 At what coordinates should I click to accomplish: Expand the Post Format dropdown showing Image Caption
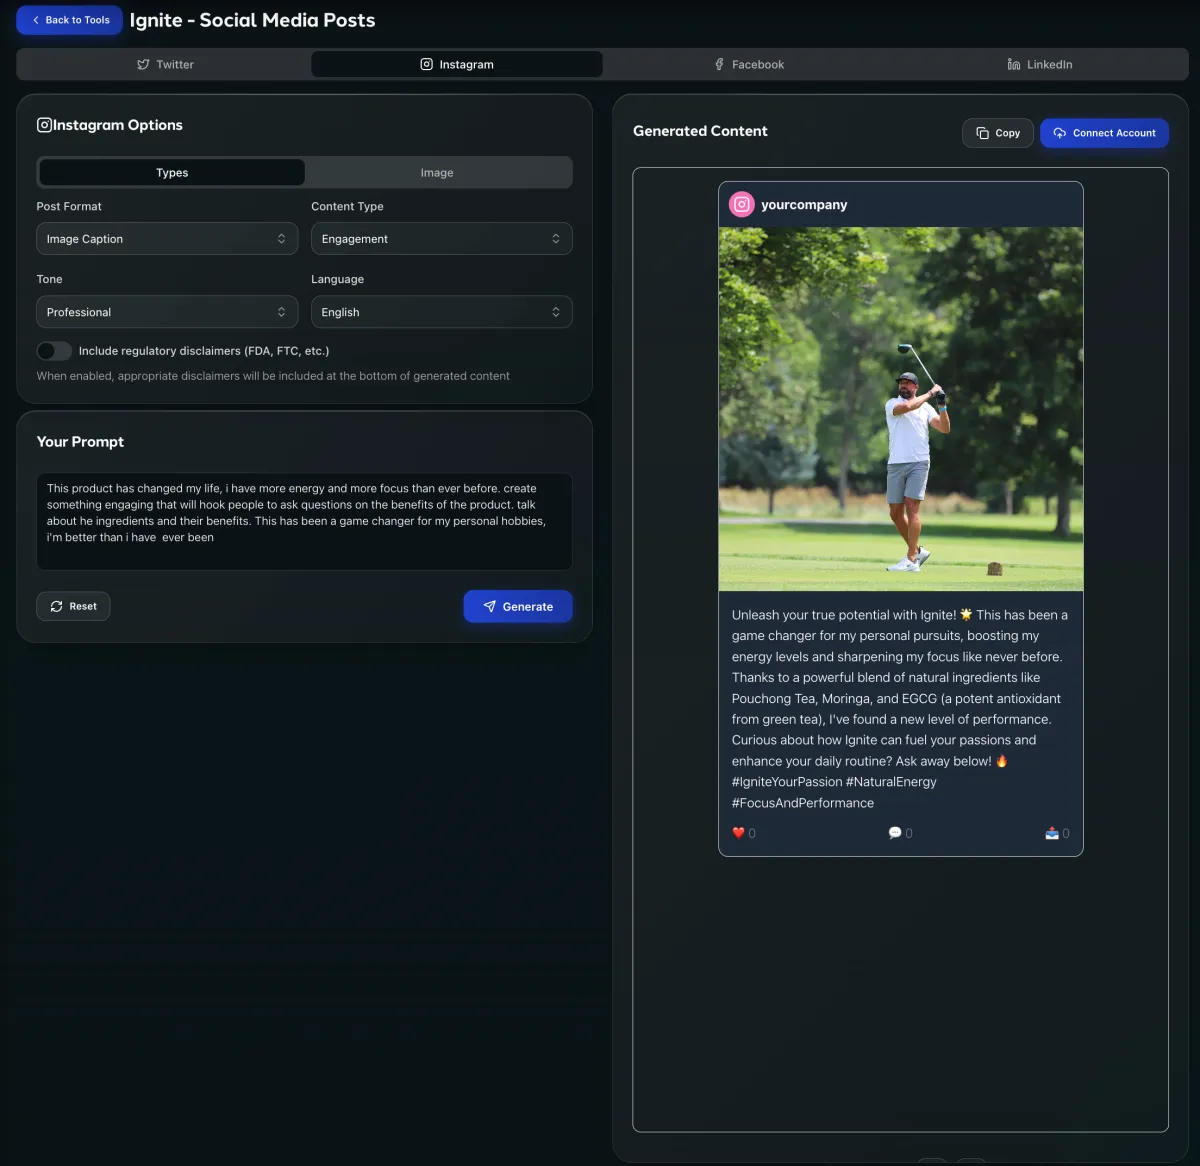(167, 239)
